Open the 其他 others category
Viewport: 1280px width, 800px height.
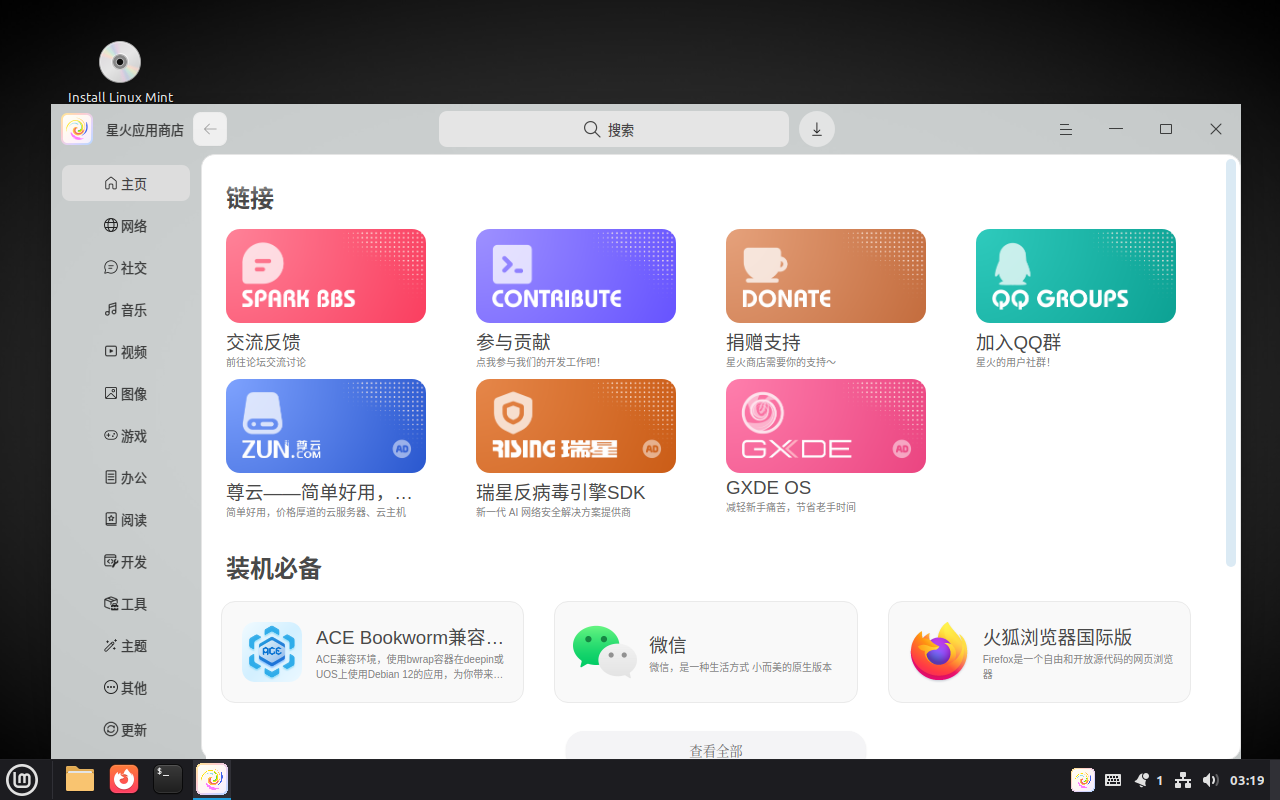pos(126,688)
